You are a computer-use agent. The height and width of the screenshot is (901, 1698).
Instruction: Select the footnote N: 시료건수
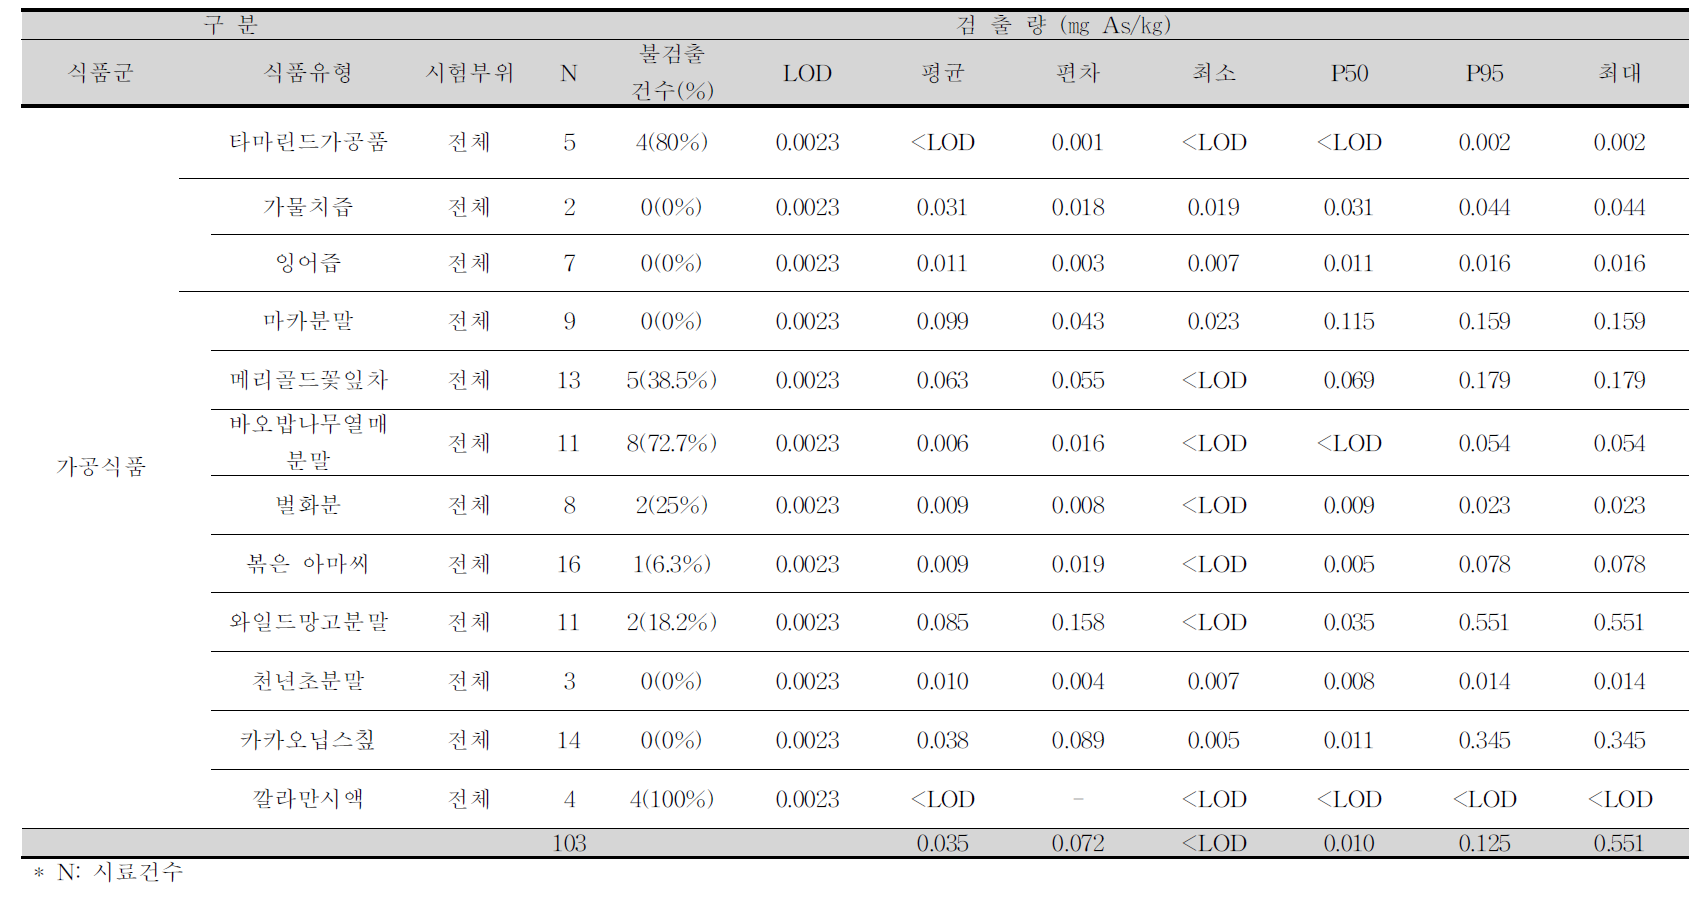[120, 872]
